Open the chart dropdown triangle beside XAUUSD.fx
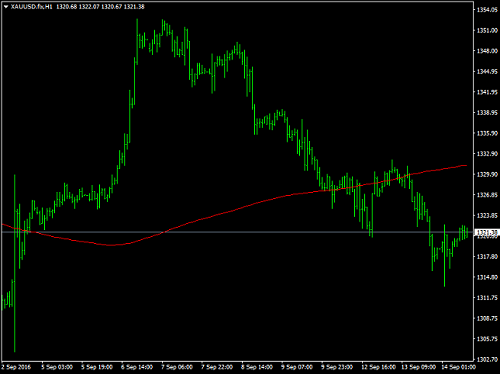The width and height of the screenshot is (500, 374). [x=6, y=7]
